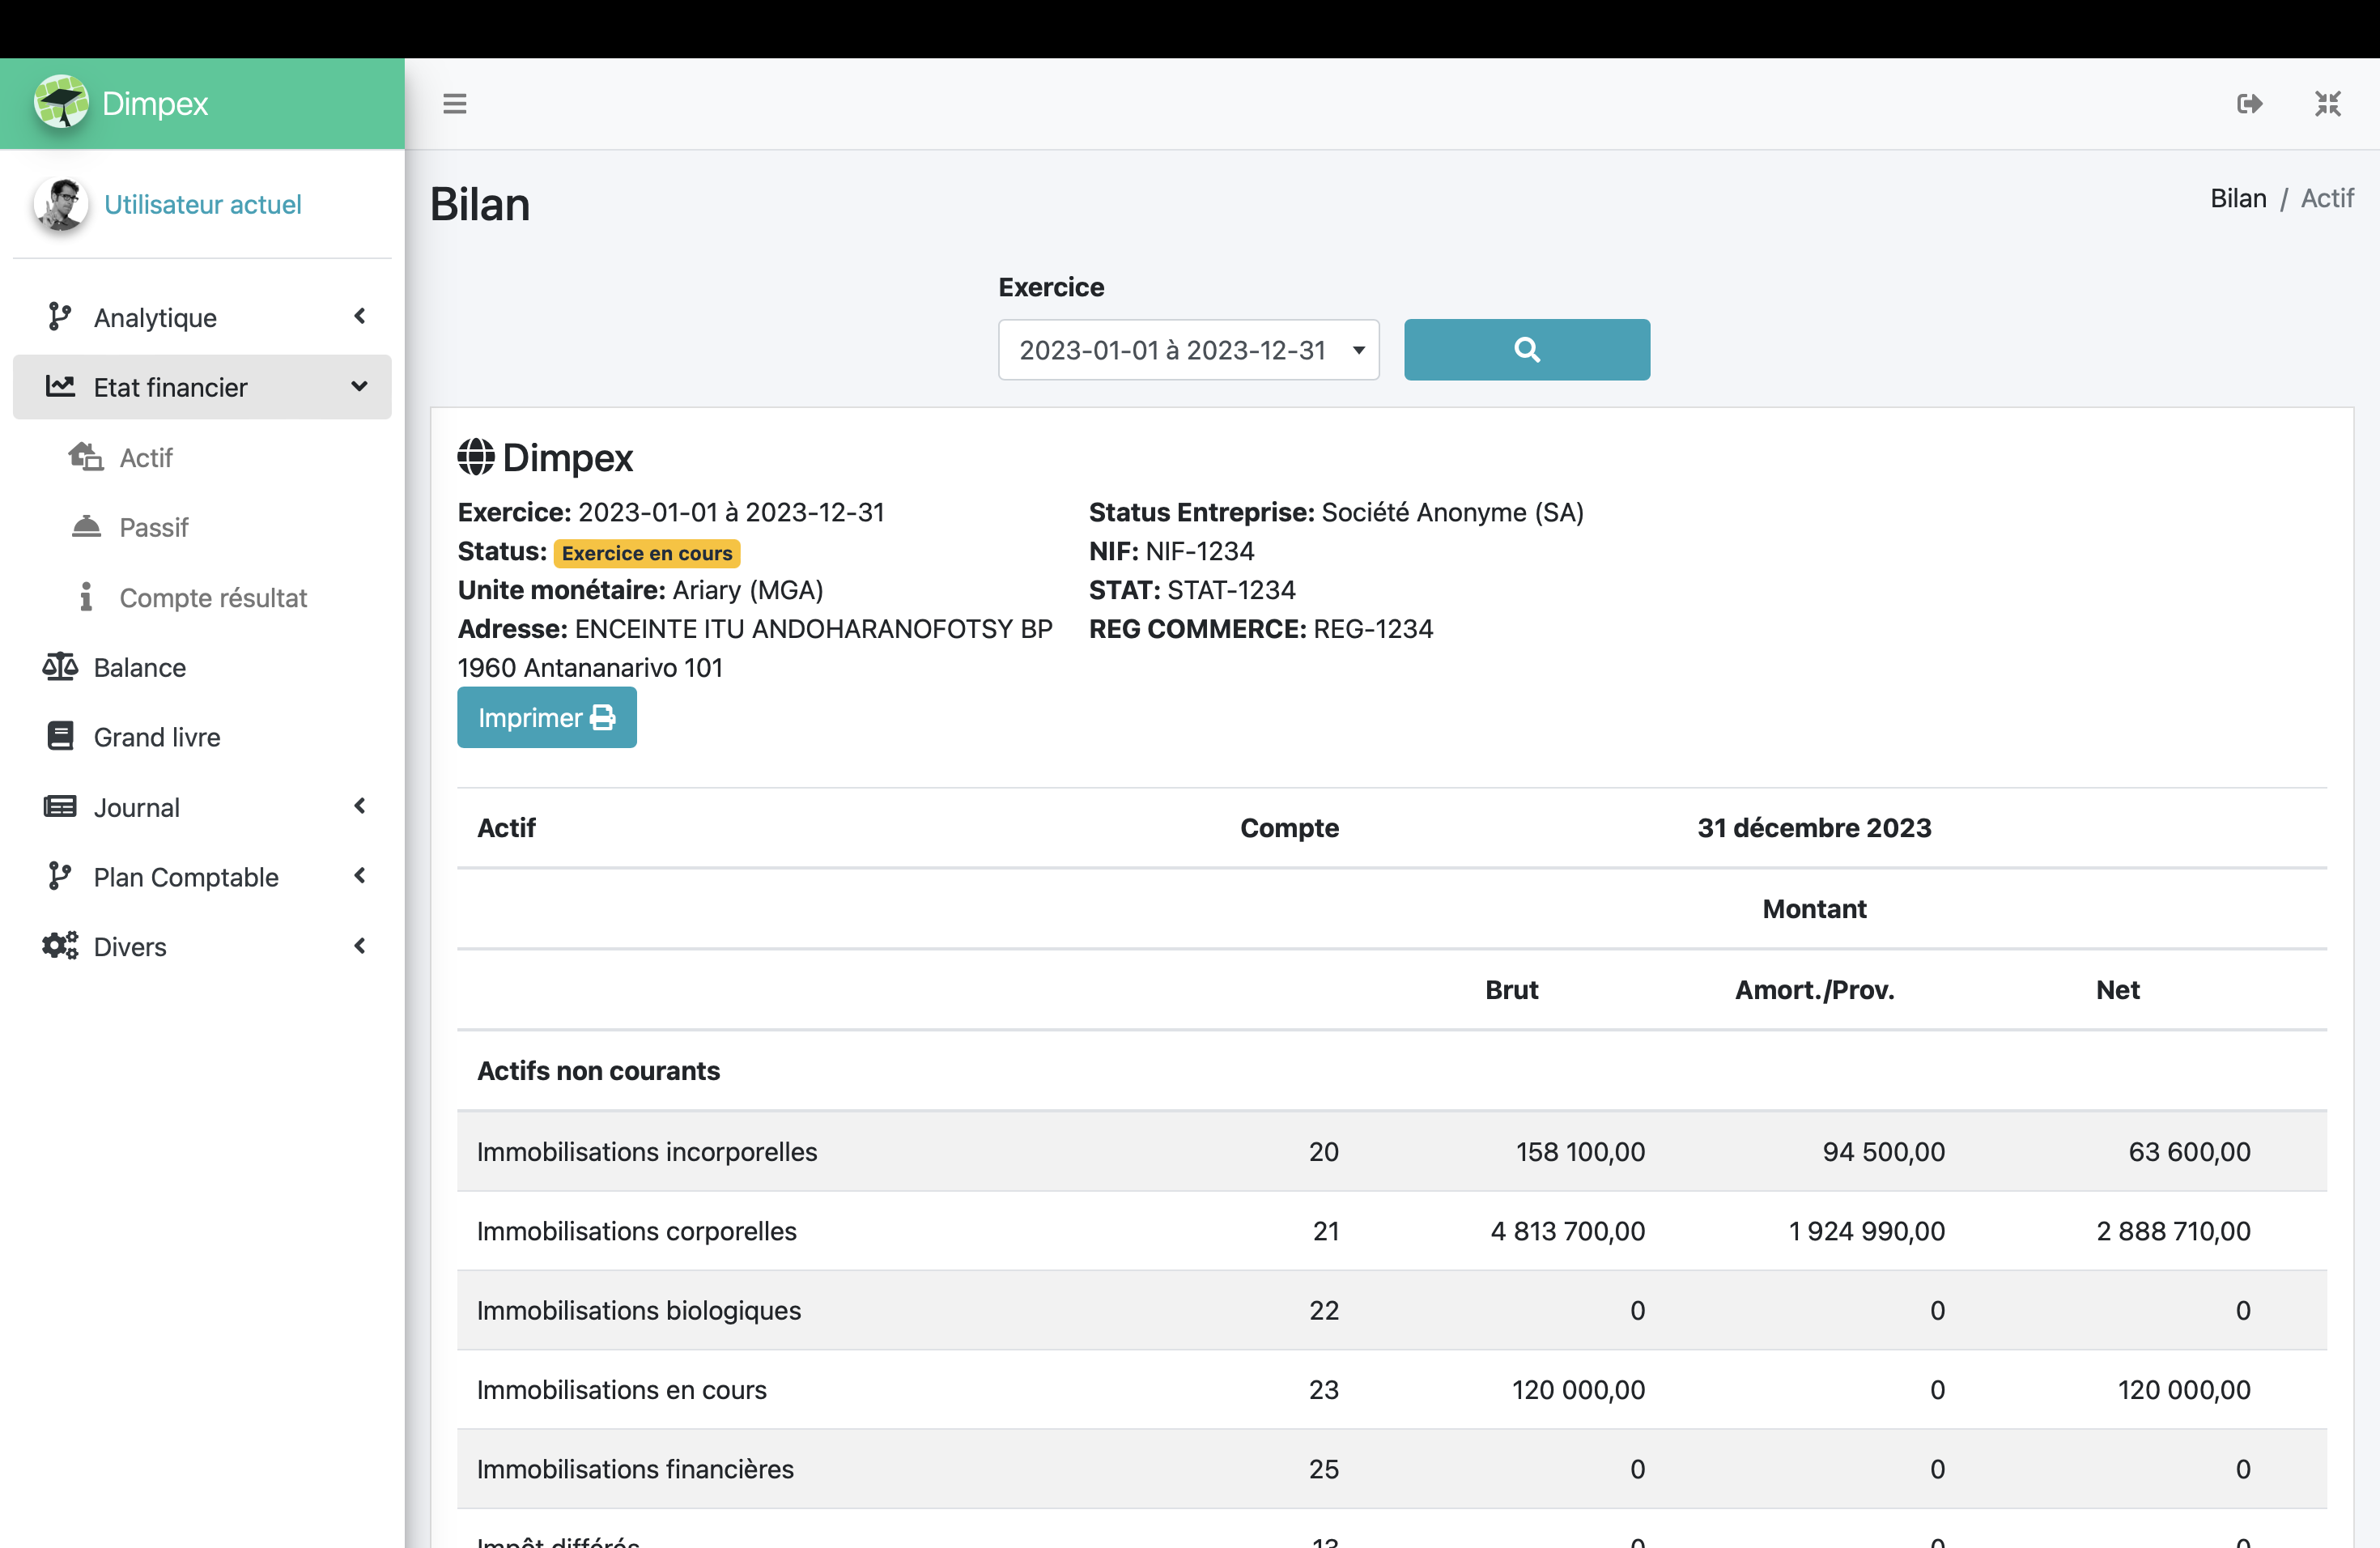
Task: Click the magnifier search button
Action: tap(1526, 350)
